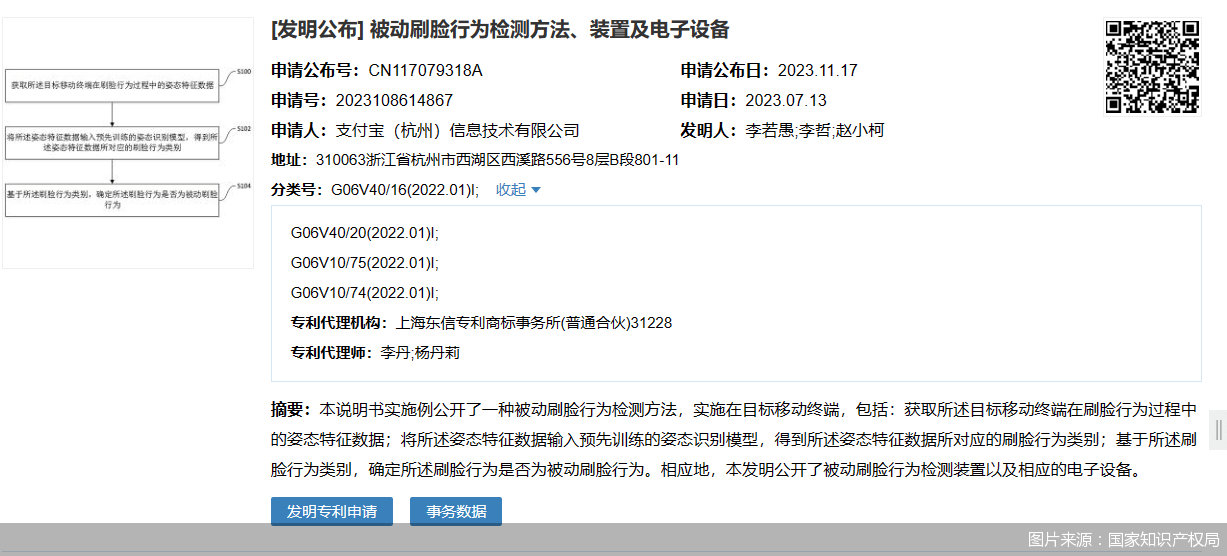Click the 收起 collapse link
Screen dimensions: 1227x556
coord(511,190)
